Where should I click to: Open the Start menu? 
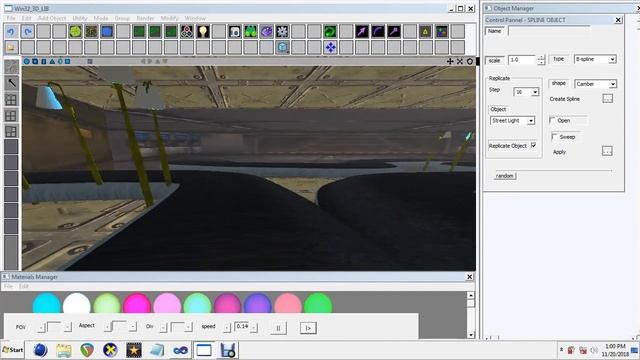coord(13,350)
